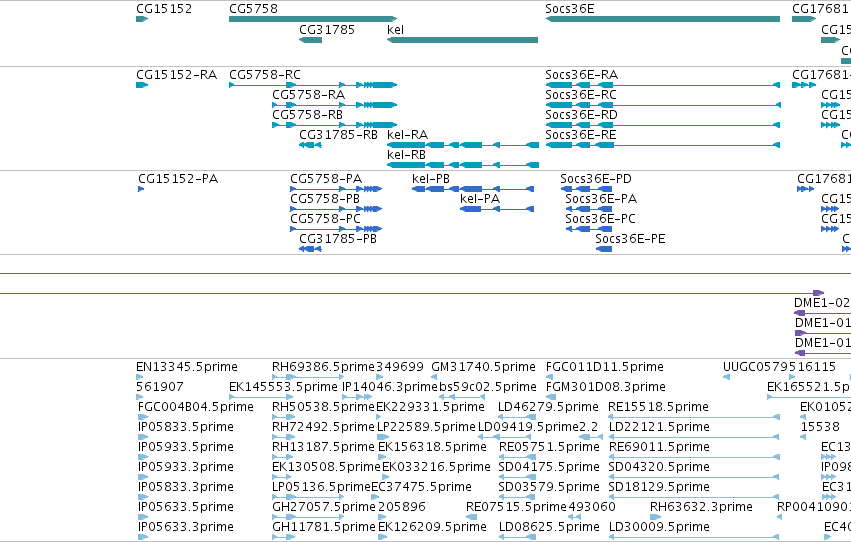The width and height of the screenshot is (851, 542).
Task: Click EST RE15518.5prime
Action: point(658,407)
